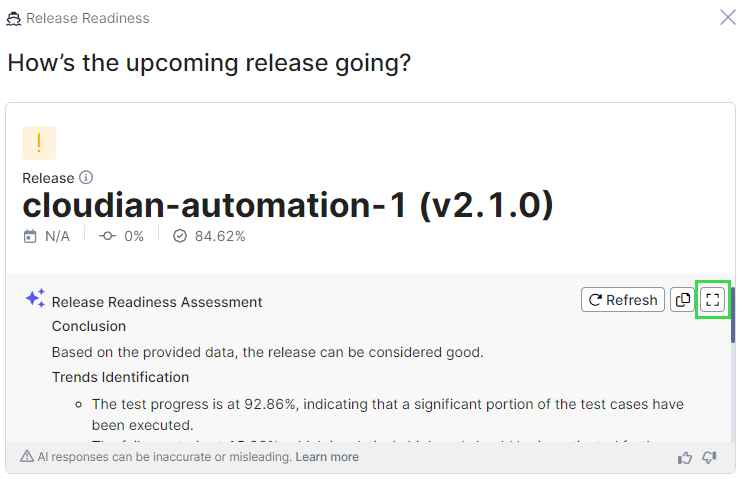The height and width of the screenshot is (479, 746).
Task: Give the AI response a thumbs up
Action: pyautogui.click(x=685, y=457)
